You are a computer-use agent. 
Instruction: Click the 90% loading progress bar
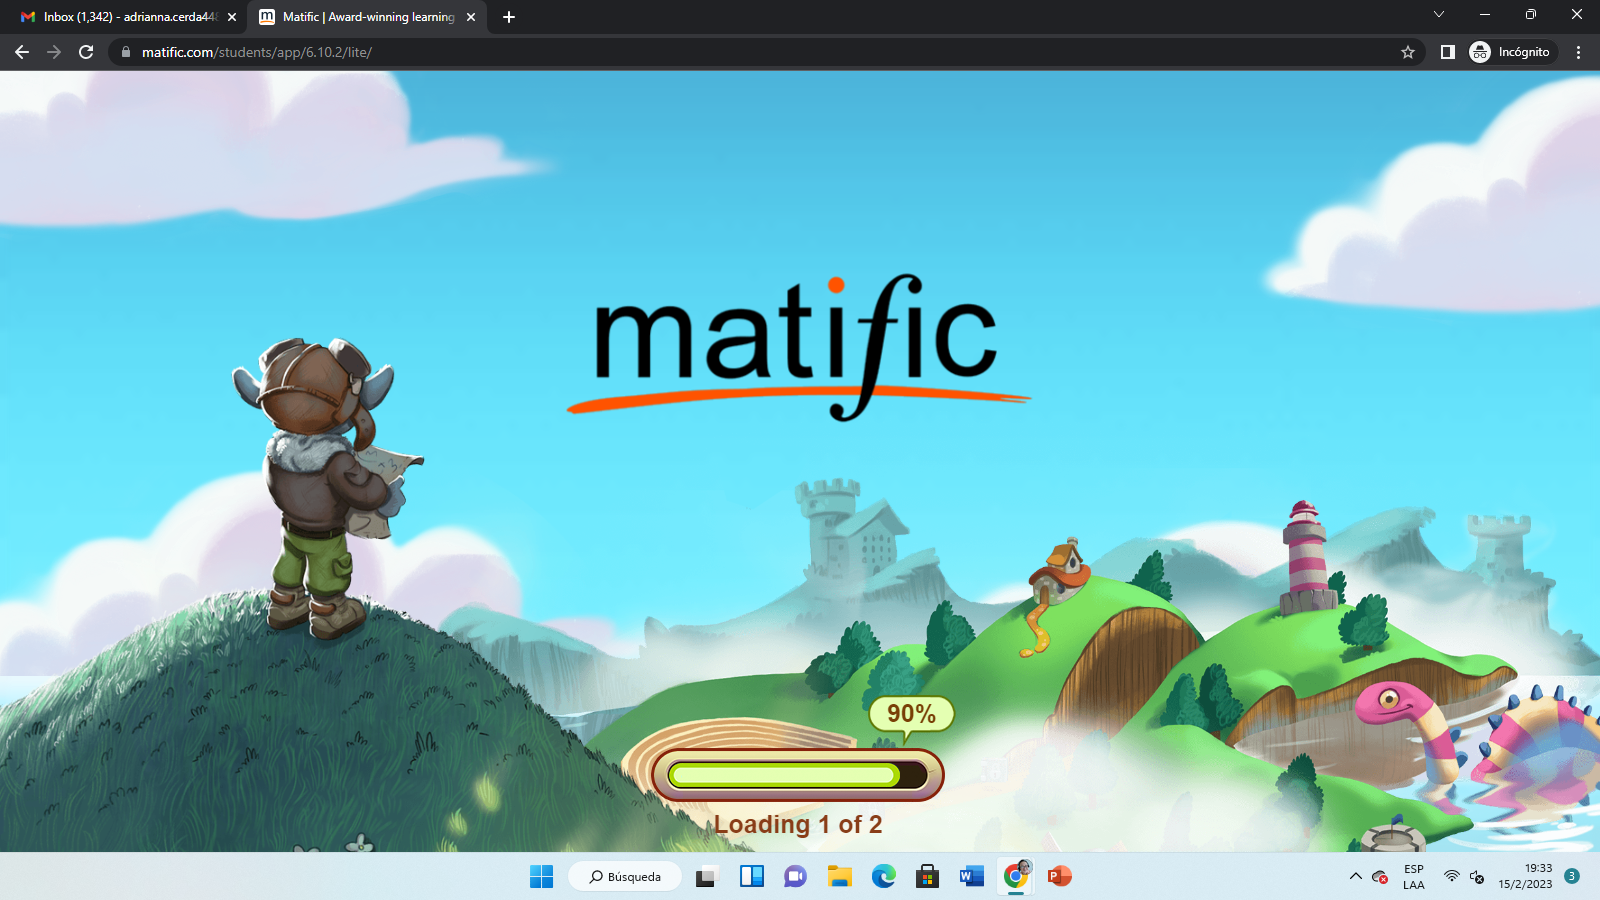(x=797, y=773)
